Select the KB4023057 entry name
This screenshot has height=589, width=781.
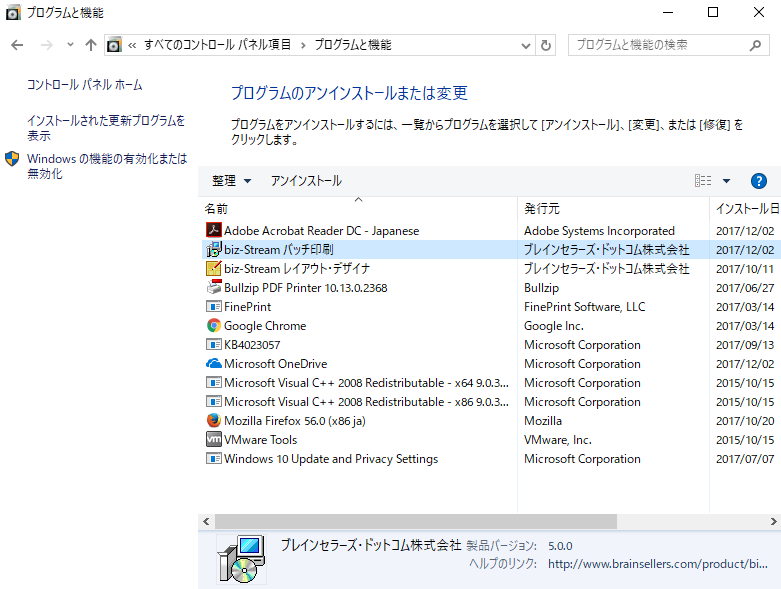pyautogui.click(x=252, y=345)
